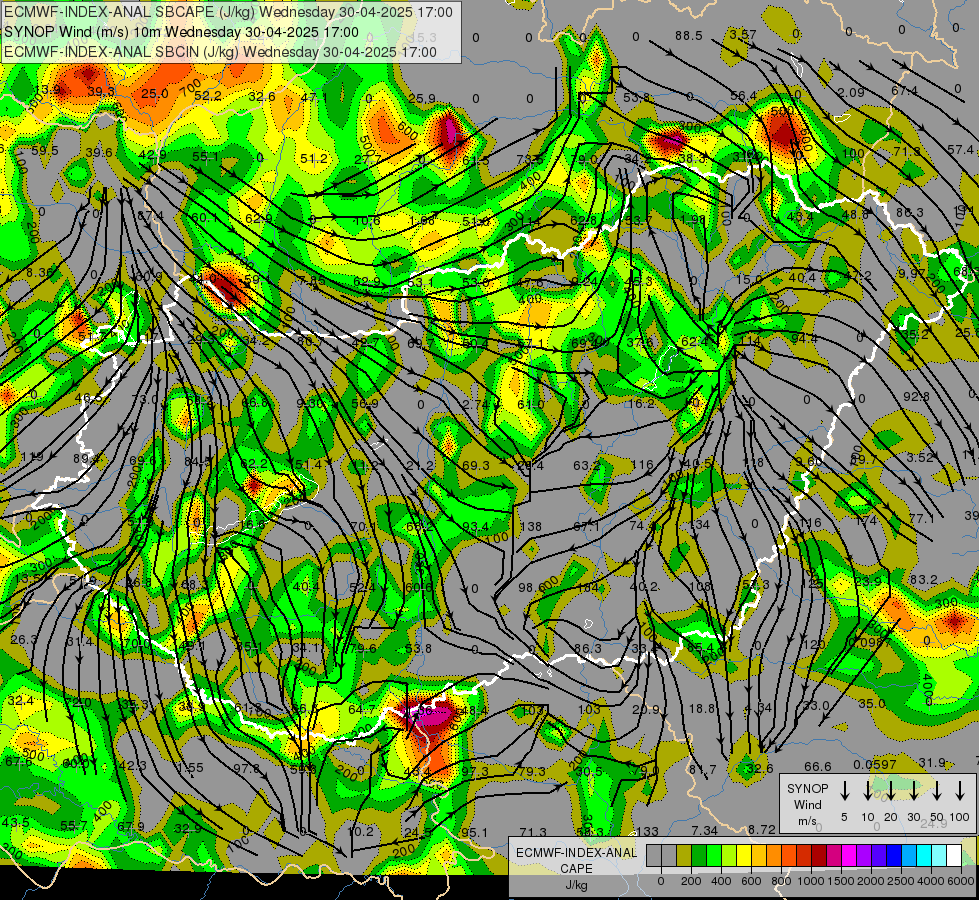
Task: Click the SBCAPE title line at top
Action: pos(228,12)
